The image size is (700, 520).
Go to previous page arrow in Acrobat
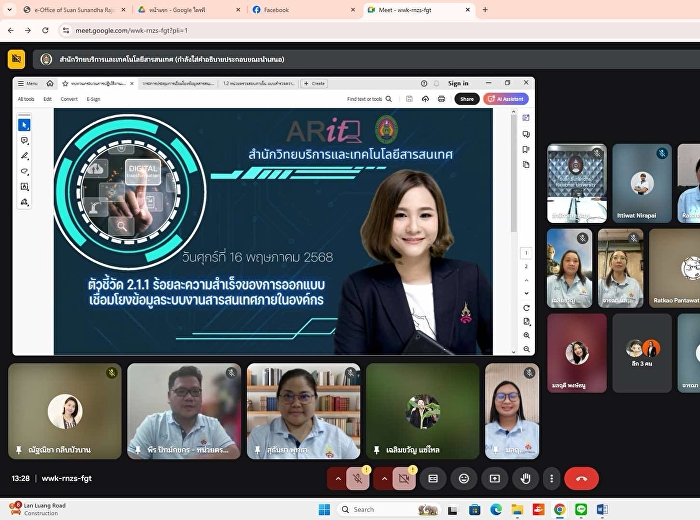526,280
